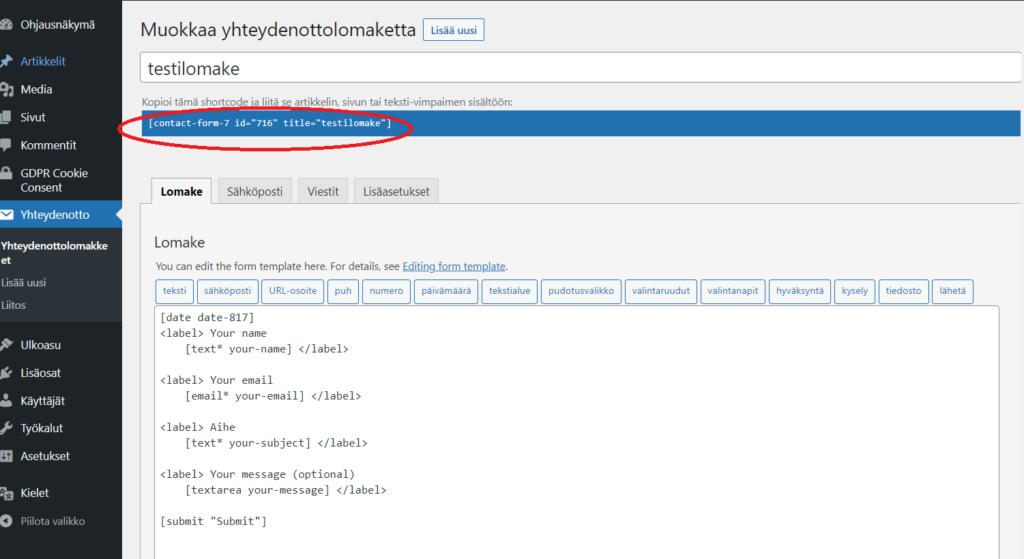1024x559 pixels.
Task: Open Liitos submenu item
Action: click(x=14, y=305)
